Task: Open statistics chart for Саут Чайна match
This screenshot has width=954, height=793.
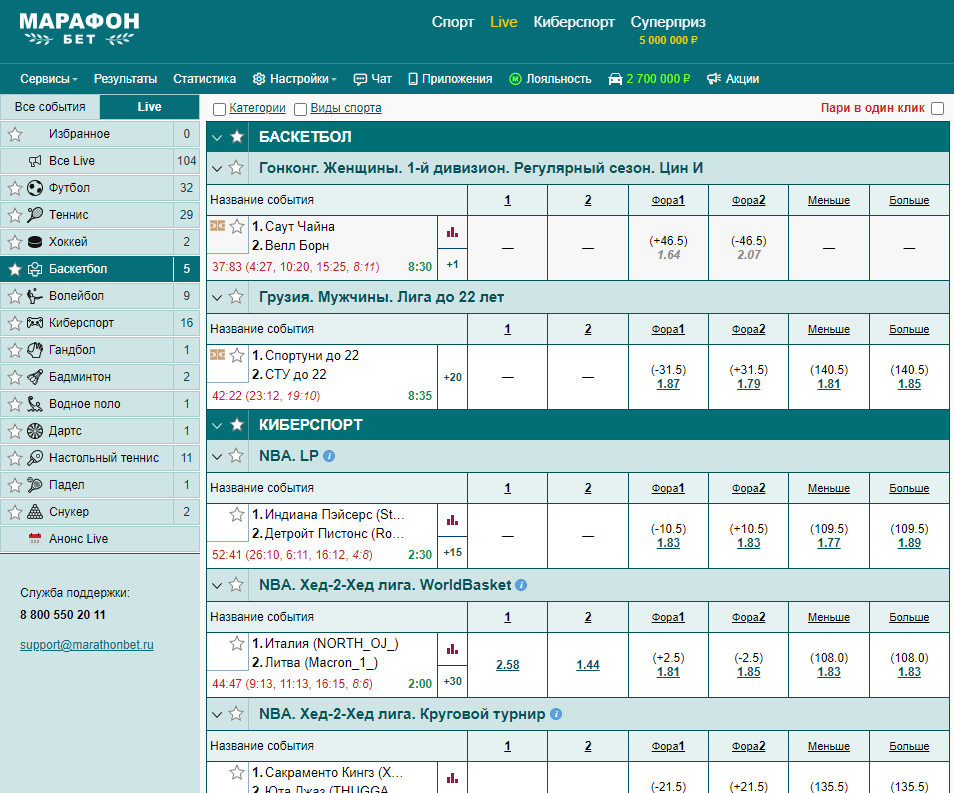Action: pos(452,232)
